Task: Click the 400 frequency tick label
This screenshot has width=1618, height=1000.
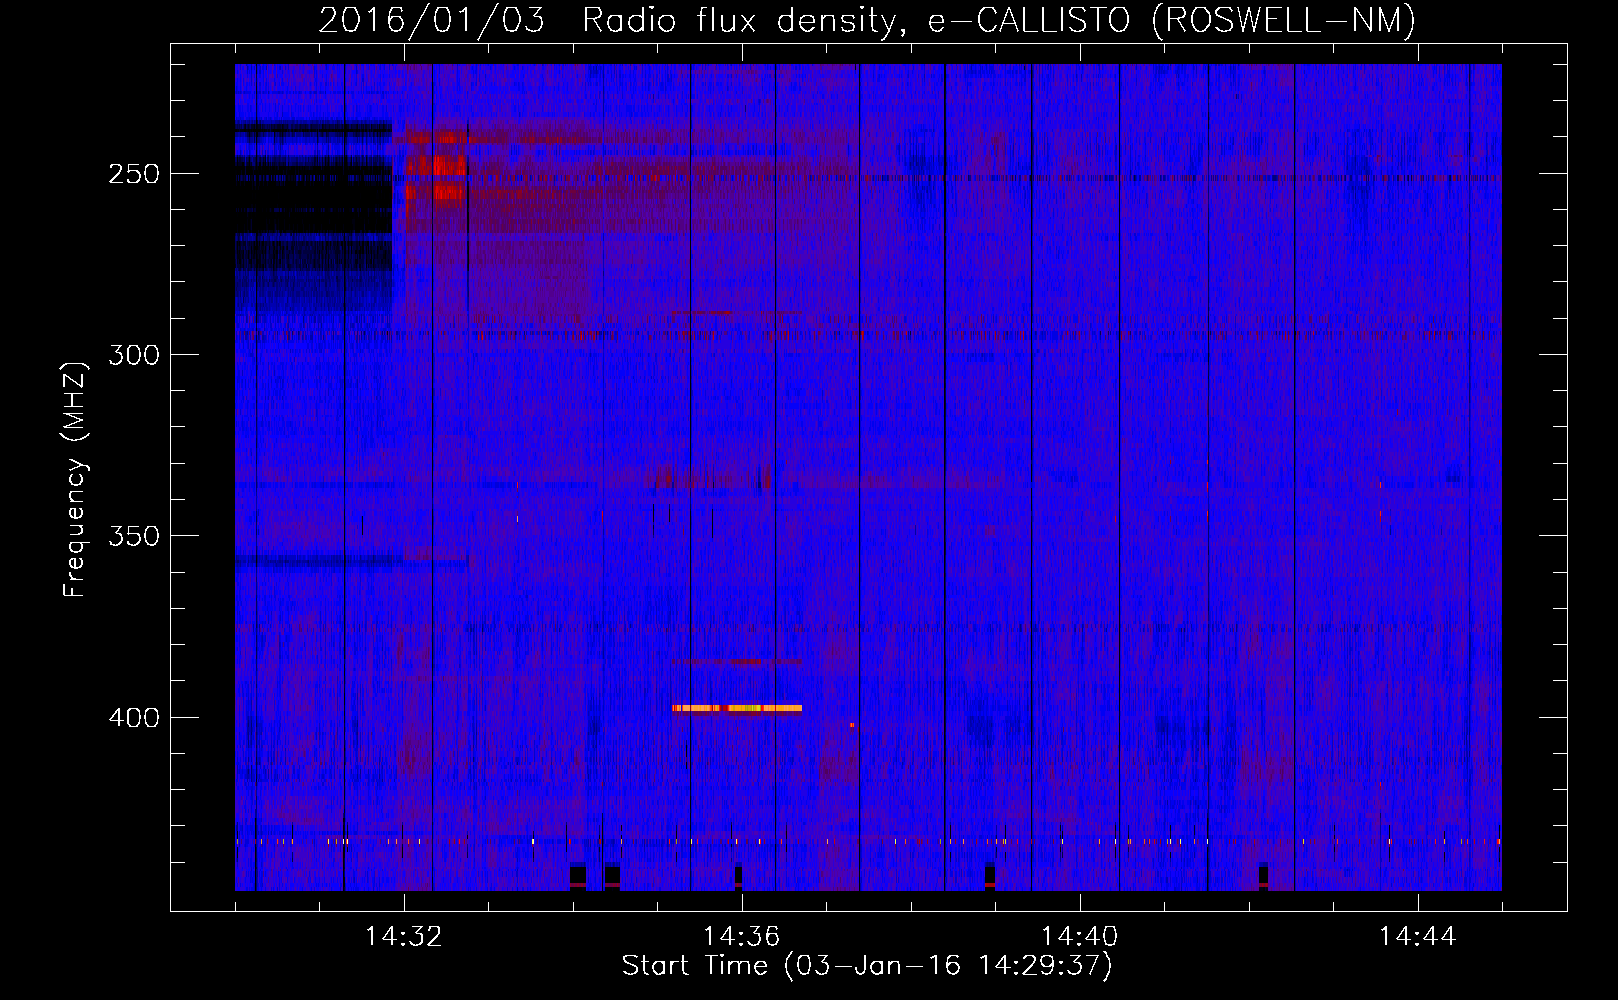Action: (134, 718)
